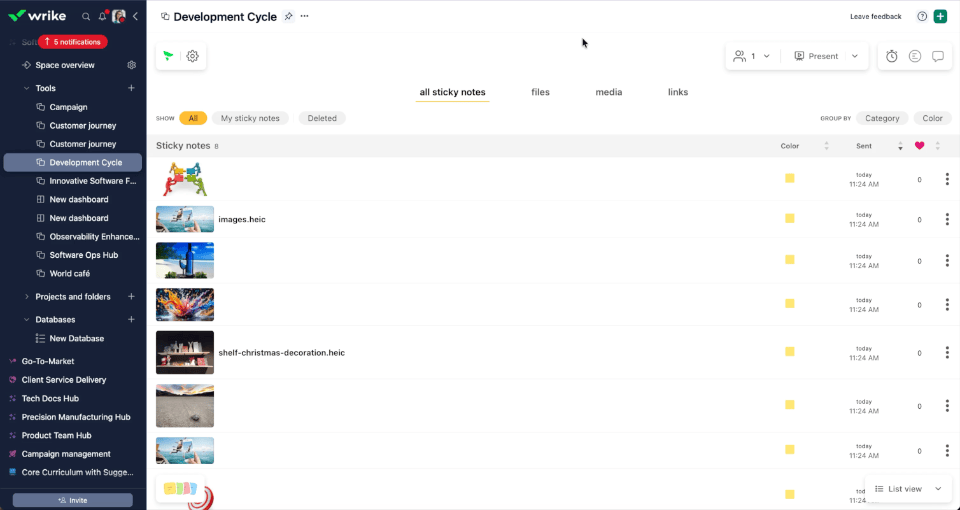Viewport: 960px width, 510px height.
Task: Switch to the links tab
Action: (678, 92)
